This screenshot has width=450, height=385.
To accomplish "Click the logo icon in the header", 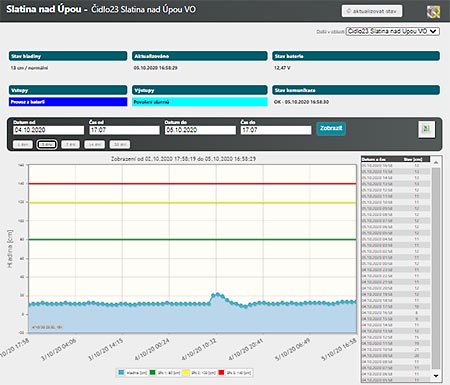I will tap(433, 11).
